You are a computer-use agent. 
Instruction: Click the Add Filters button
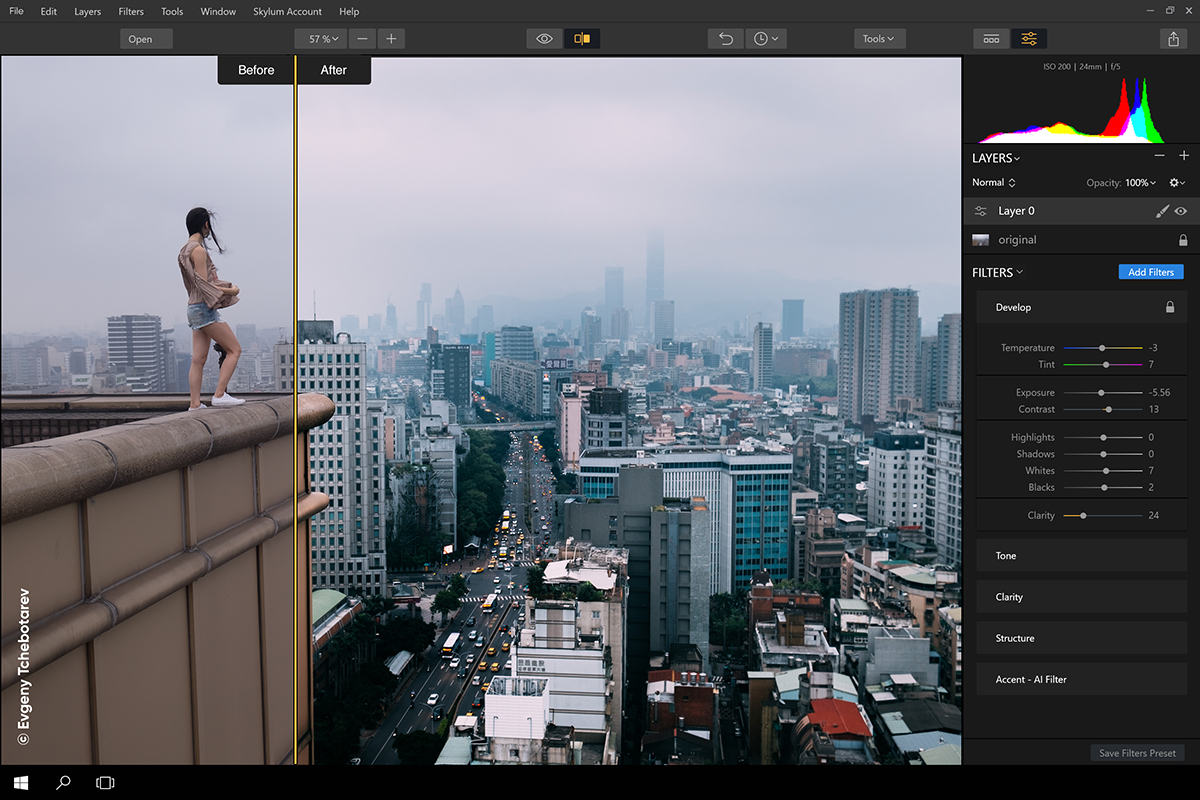click(x=1150, y=272)
